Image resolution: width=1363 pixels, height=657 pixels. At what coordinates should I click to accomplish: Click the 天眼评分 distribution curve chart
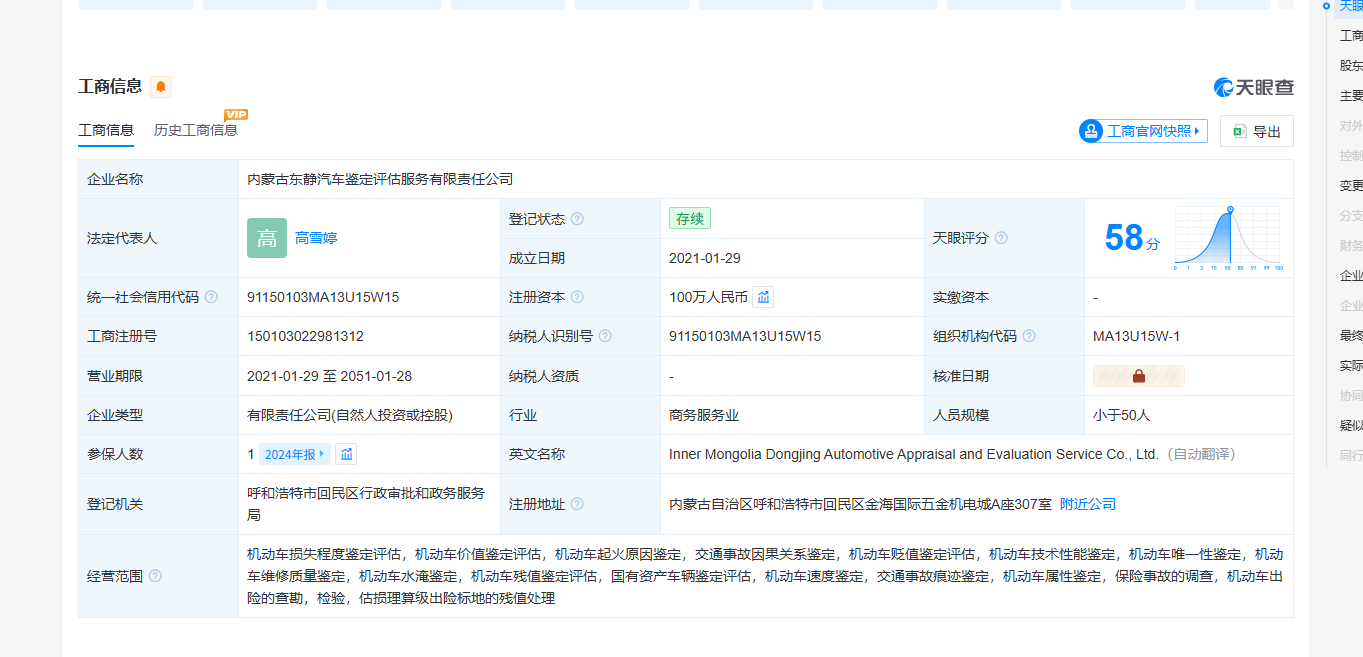(x=1227, y=239)
